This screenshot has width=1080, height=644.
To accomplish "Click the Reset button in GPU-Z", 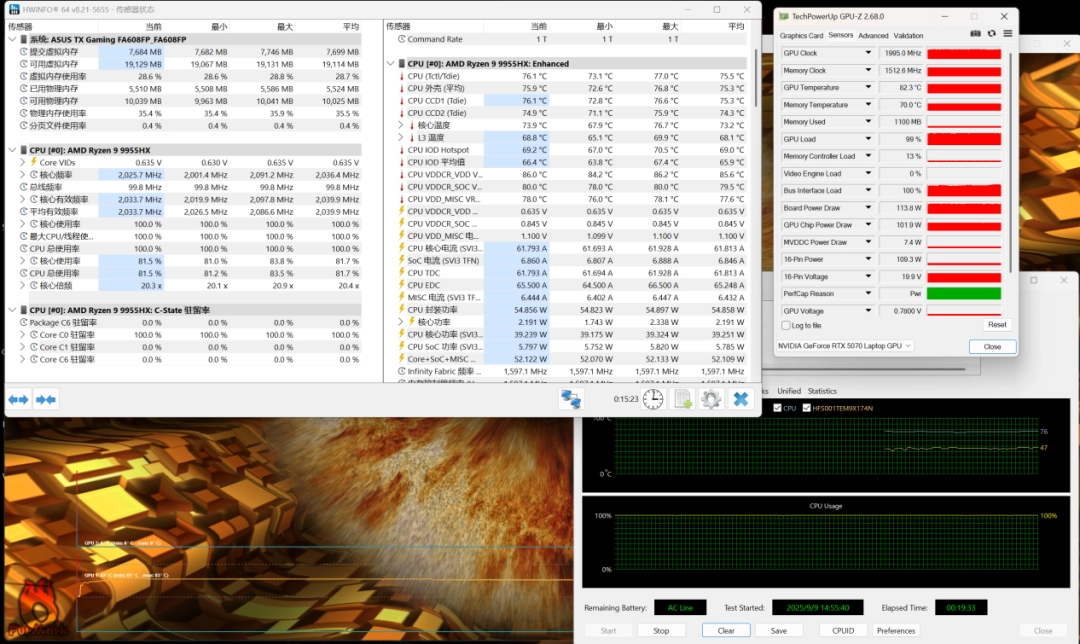I will (x=997, y=325).
